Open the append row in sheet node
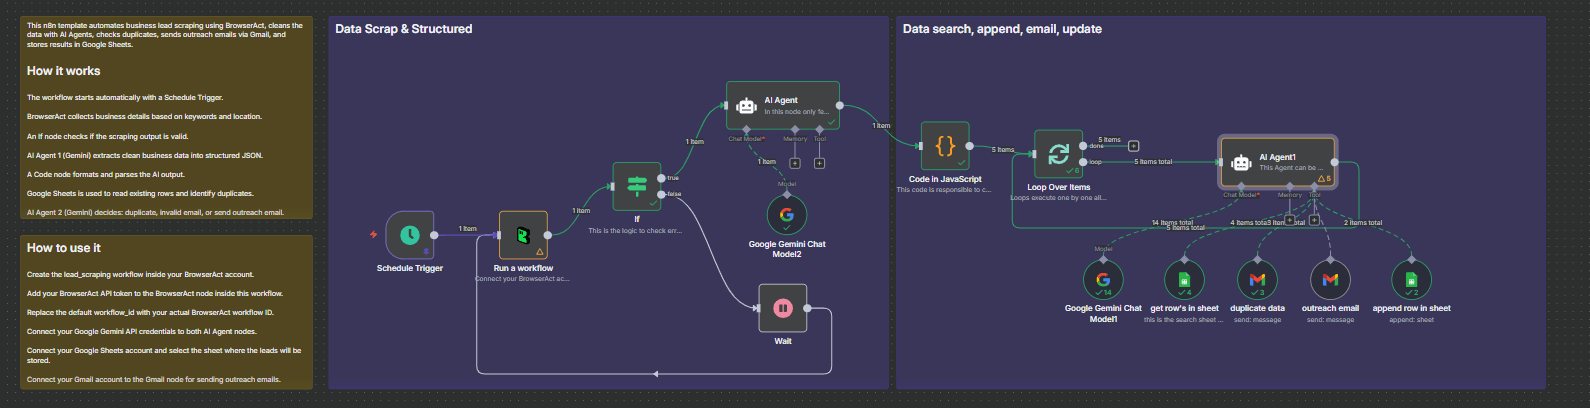1590x408 pixels. (1411, 280)
